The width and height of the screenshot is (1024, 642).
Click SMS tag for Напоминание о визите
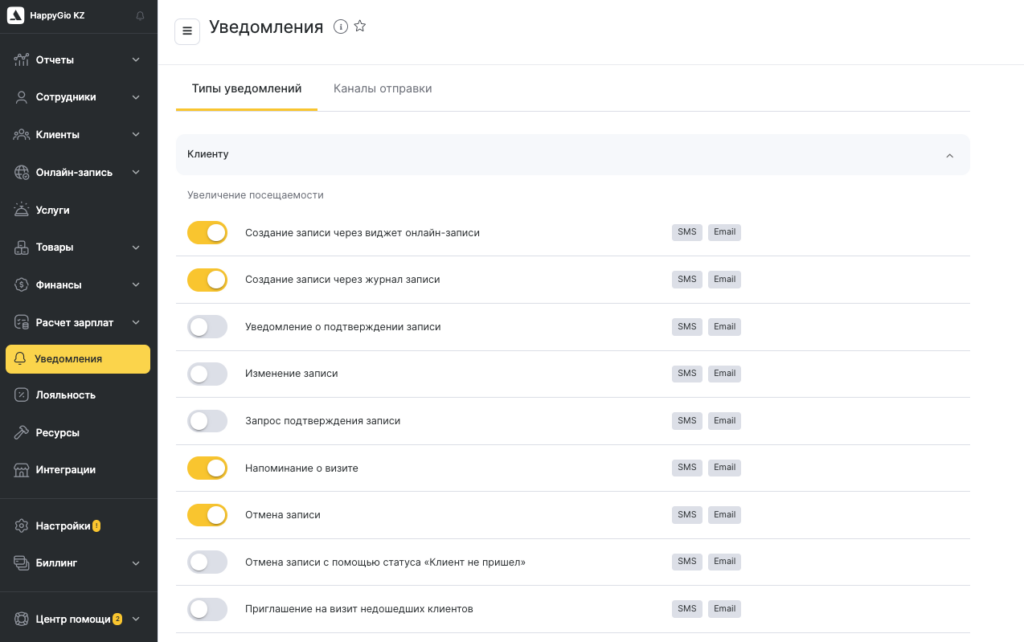tap(687, 467)
